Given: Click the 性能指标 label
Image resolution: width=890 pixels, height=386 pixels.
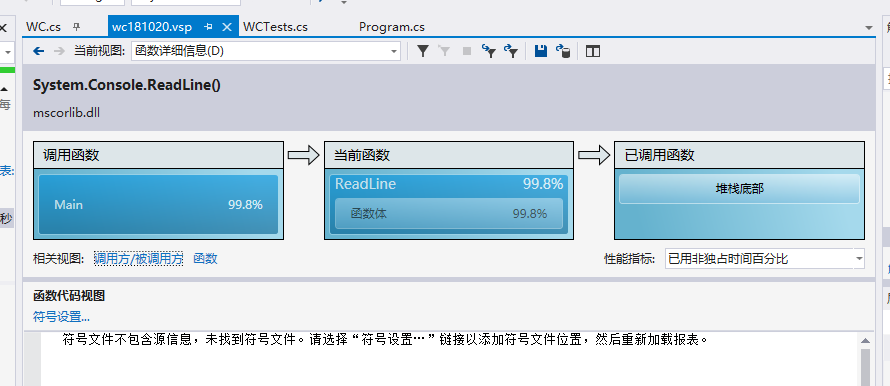Looking at the screenshot, I should (629, 259).
